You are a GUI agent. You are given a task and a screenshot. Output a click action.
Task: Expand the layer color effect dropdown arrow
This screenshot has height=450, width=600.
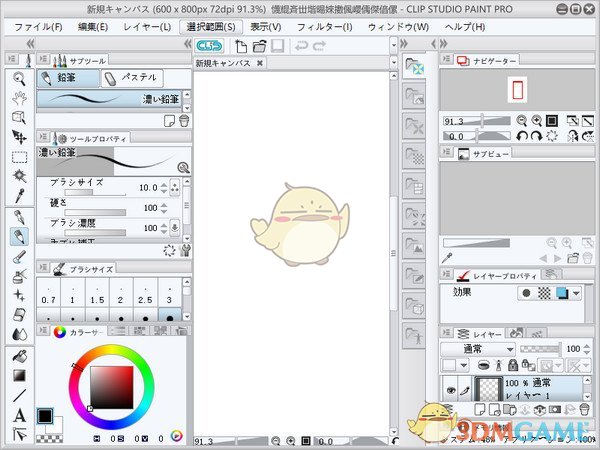click(576, 293)
